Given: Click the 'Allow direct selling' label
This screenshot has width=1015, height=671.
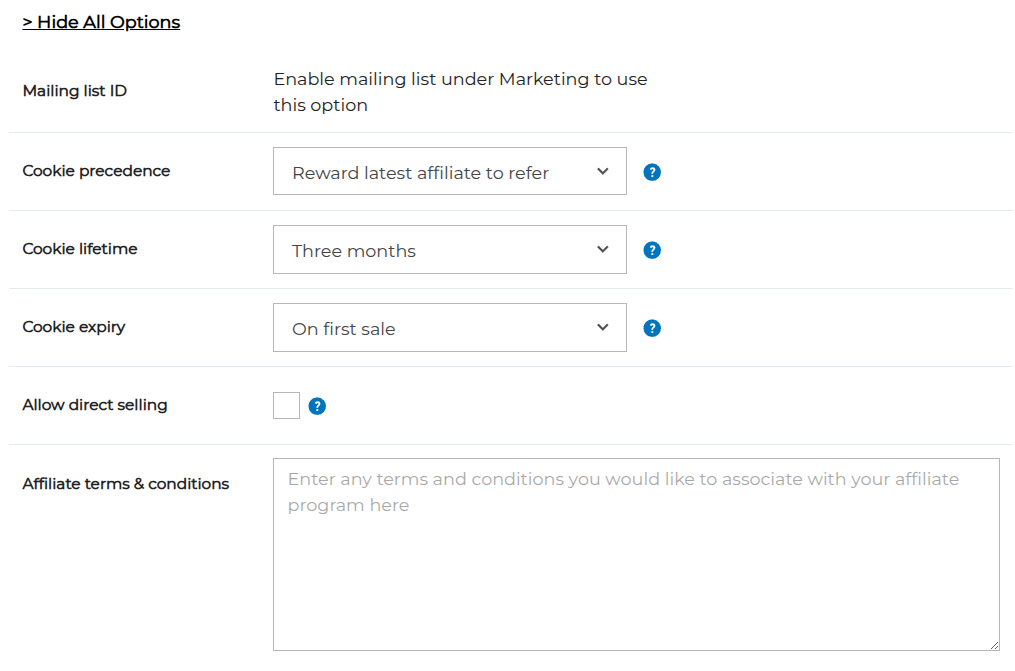Looking at the screenshot, I should point(95,405).
